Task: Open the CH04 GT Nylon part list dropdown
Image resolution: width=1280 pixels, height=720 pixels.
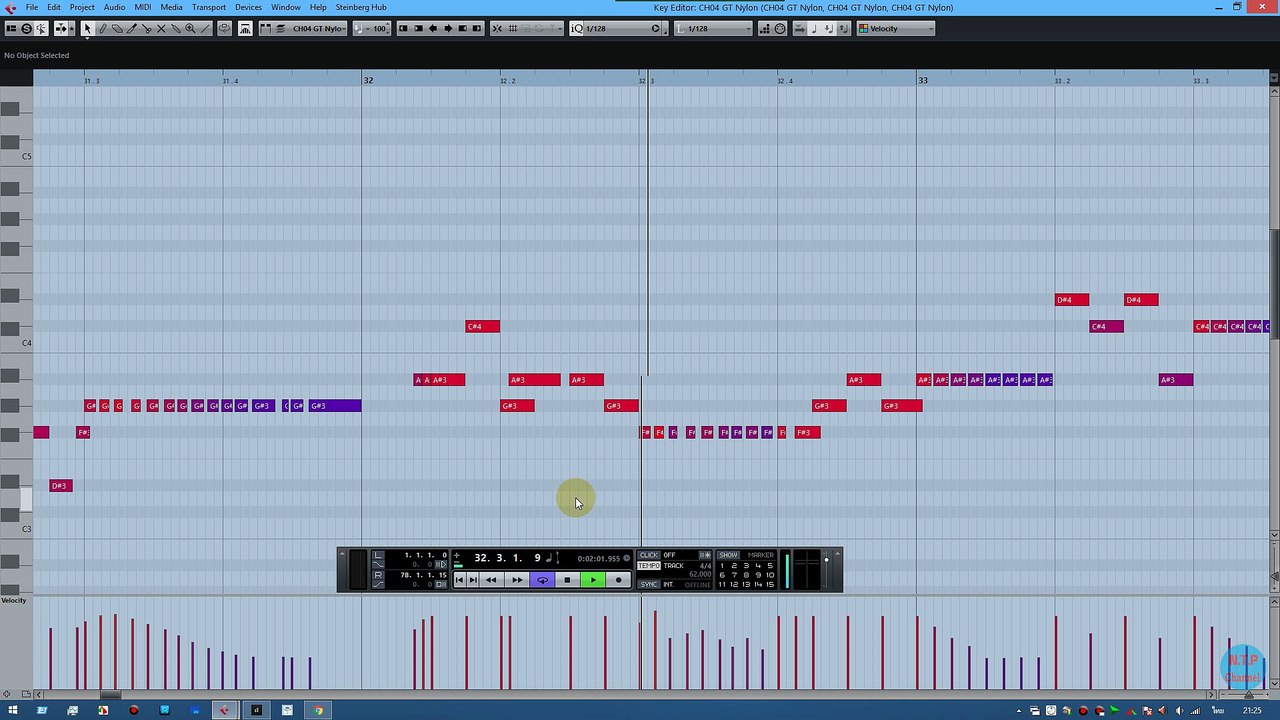Action: point(318,28)
